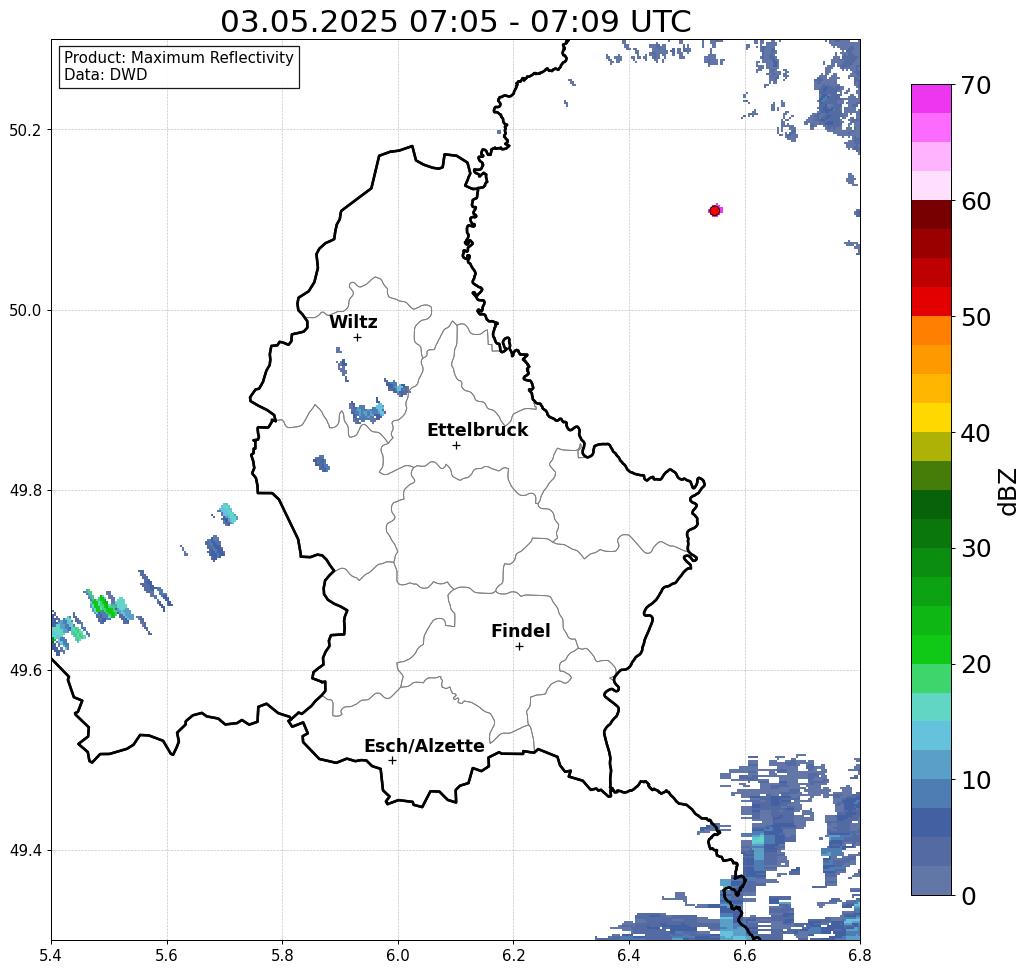The height and width of the screenshot is (973, 1029).
Task: Click the "Product: Maximum Reflectivity" label
Action: click(178, 58)
